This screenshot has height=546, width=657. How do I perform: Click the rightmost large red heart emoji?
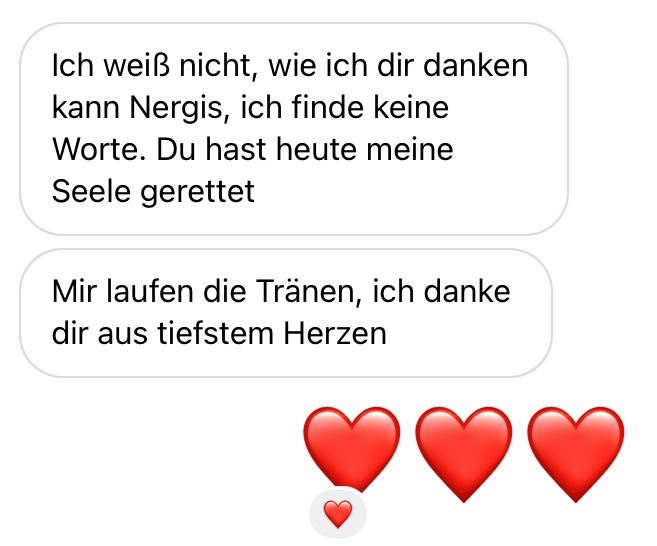[576, 454]
